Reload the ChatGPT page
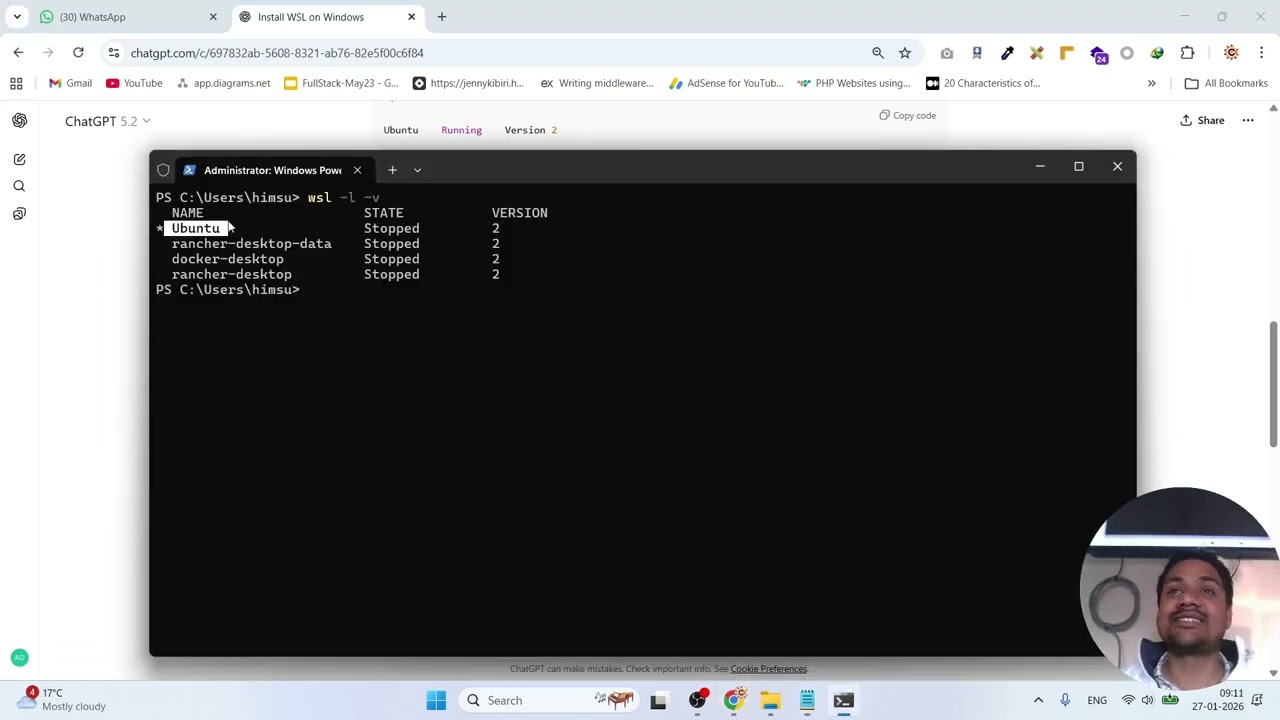 [x=78, y=53]
